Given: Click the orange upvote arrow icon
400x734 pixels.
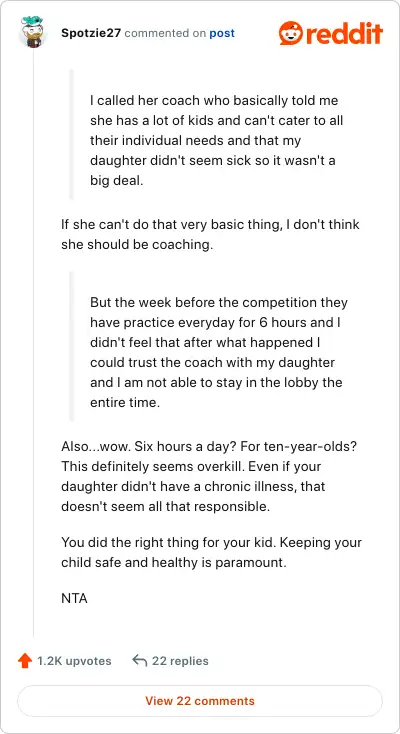Looking at the screenshot, I should 24,661.
